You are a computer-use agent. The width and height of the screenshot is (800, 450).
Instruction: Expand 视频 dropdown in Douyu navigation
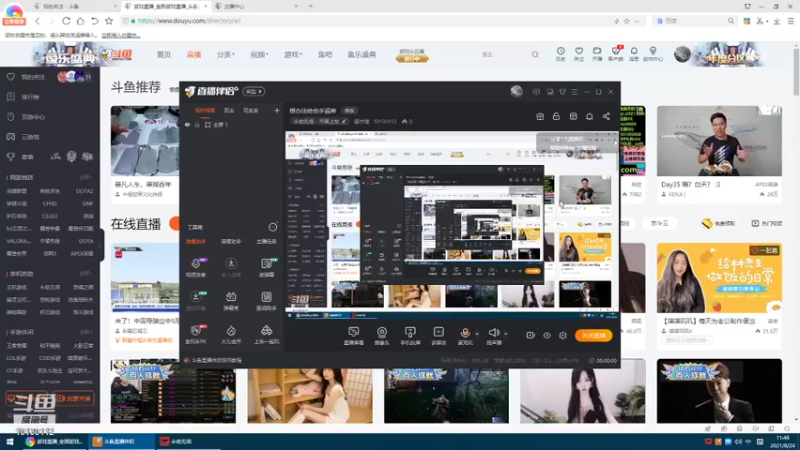pos(259,55)
